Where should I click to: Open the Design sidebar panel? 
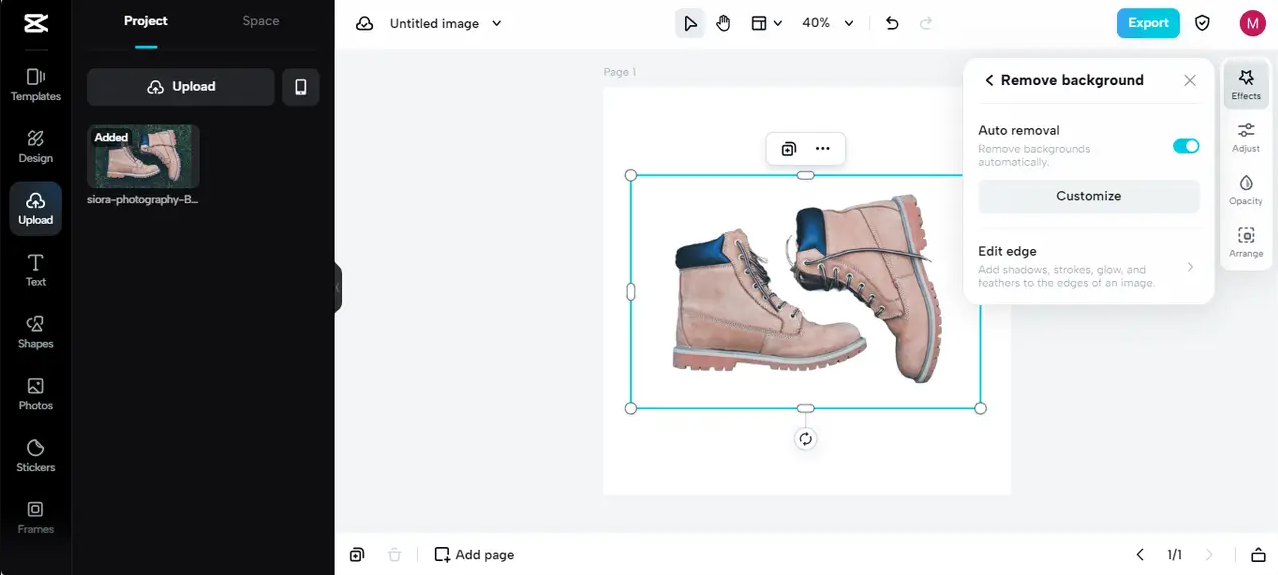tap(35, 146)
